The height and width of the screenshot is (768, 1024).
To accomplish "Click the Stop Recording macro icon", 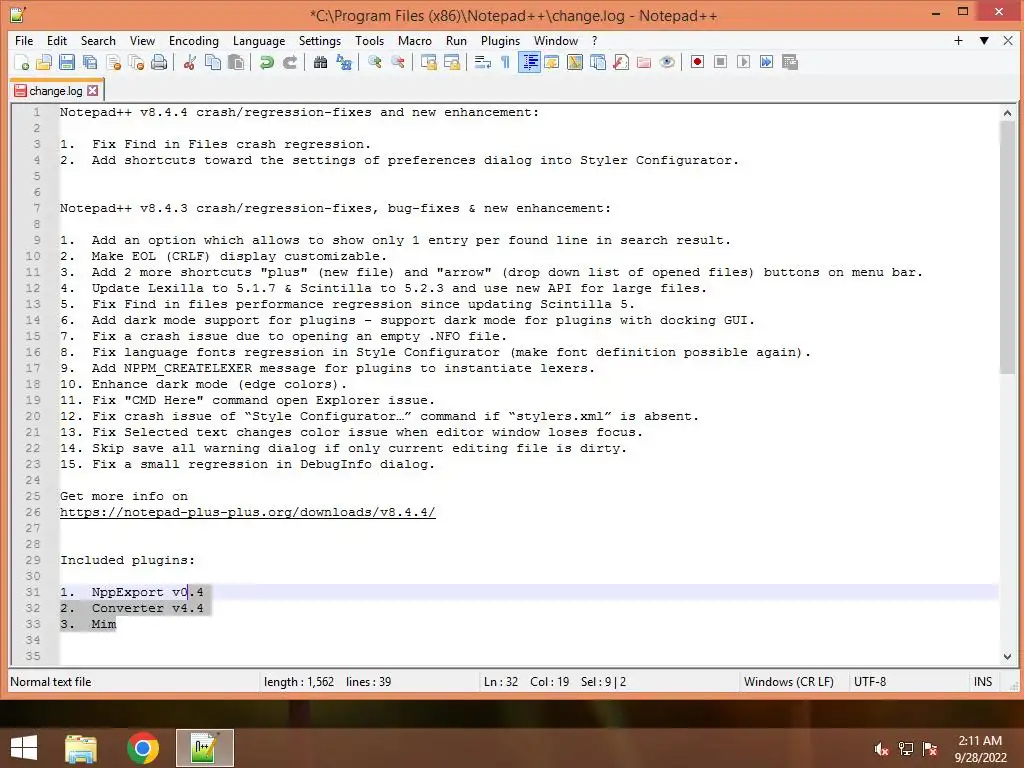I will pos(720,62).
